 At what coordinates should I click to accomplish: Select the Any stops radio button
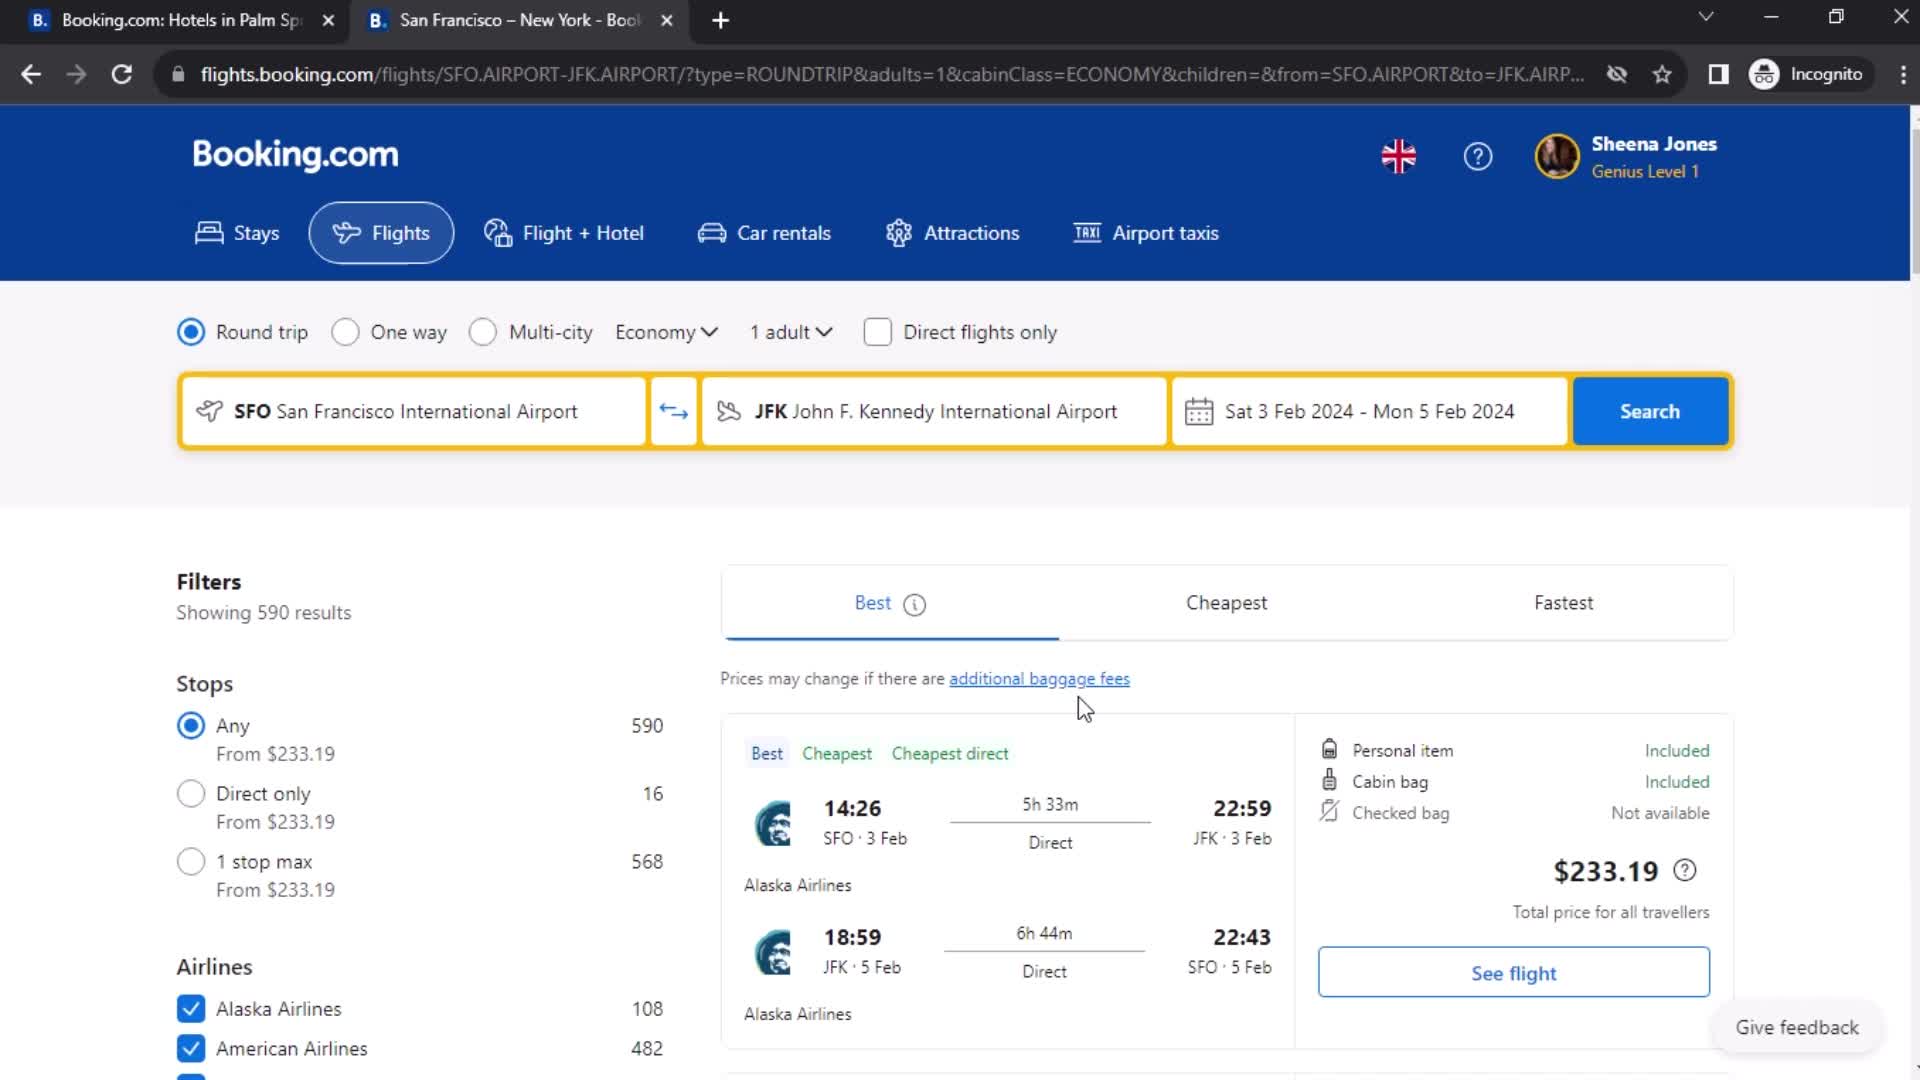[191, 725]
